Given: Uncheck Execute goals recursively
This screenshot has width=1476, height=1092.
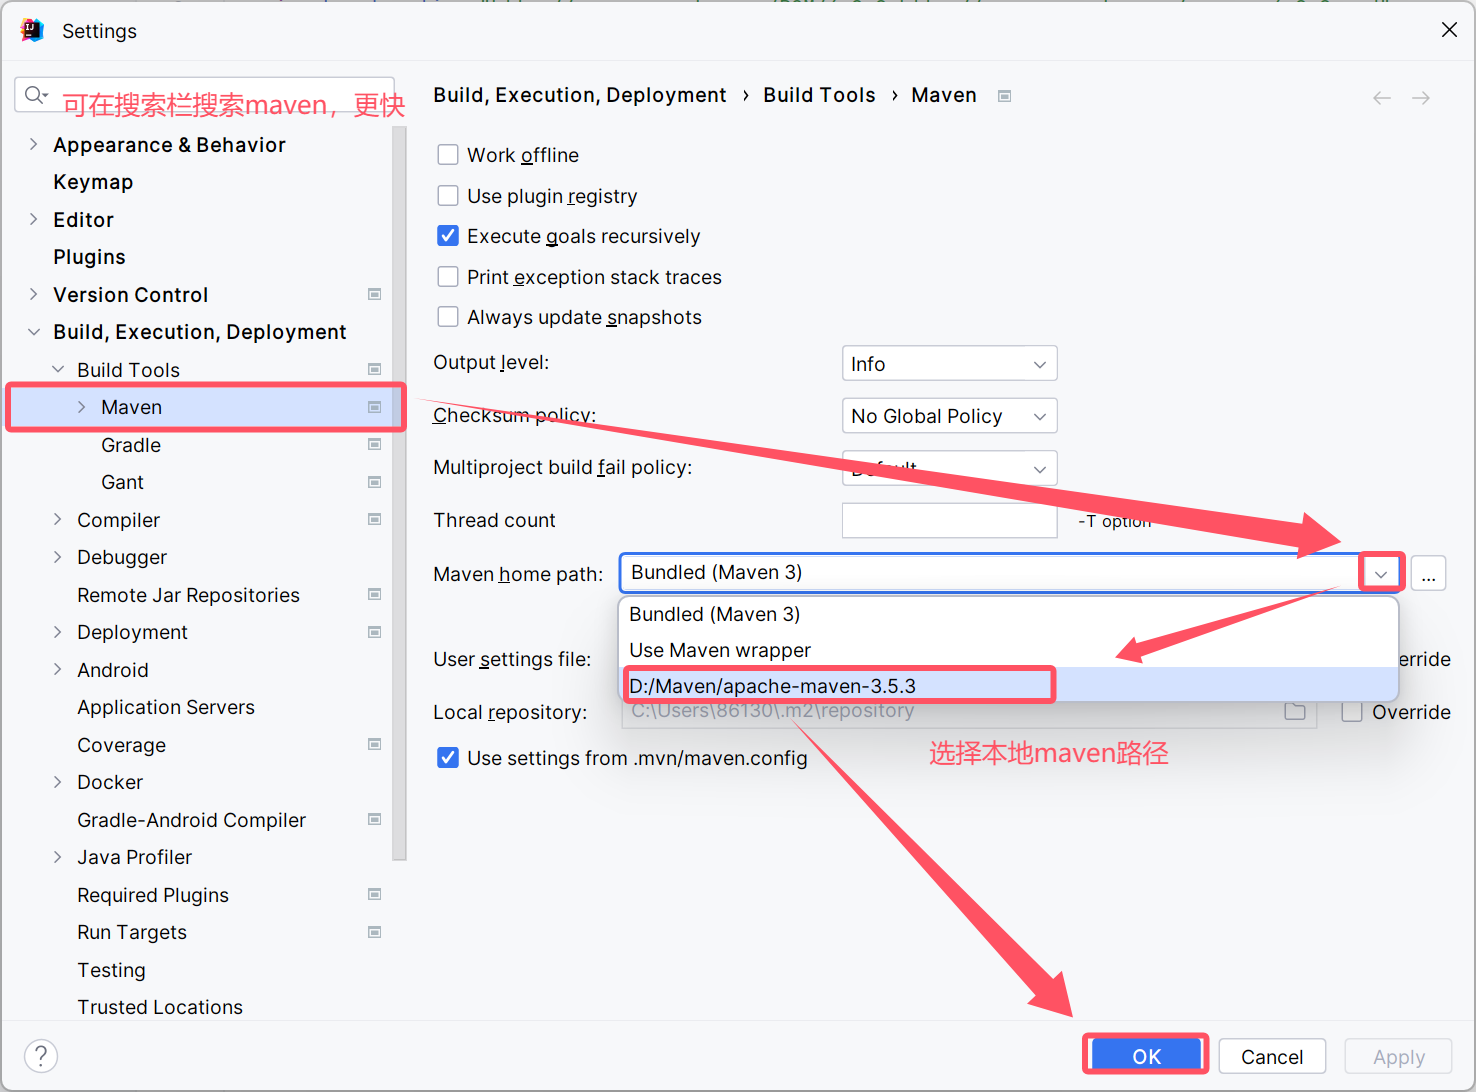Looking at the screenshot, I should click(448, 236).
